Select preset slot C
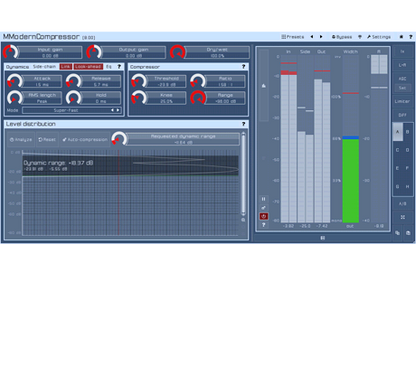The width and height of the screenshot is (416, 376). click(397, 150)
